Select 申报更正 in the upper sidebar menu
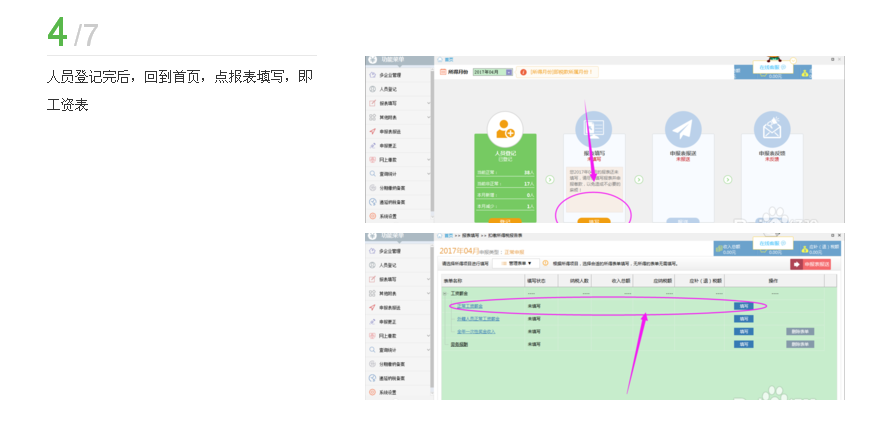 (388, 145)
